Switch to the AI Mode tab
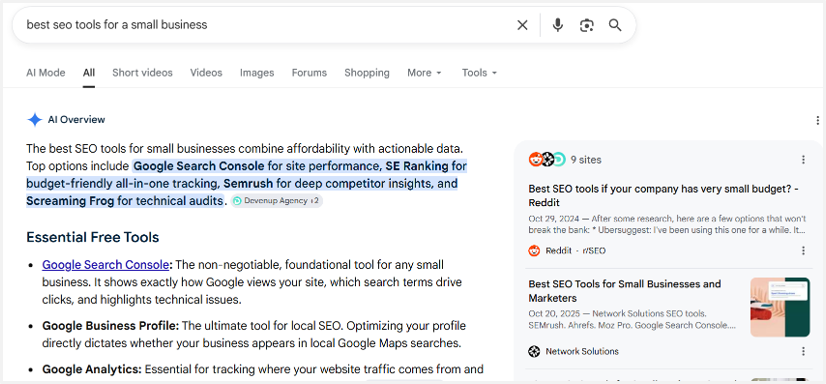826x384 pixels. pyautogui.click(x=46, y=73)
